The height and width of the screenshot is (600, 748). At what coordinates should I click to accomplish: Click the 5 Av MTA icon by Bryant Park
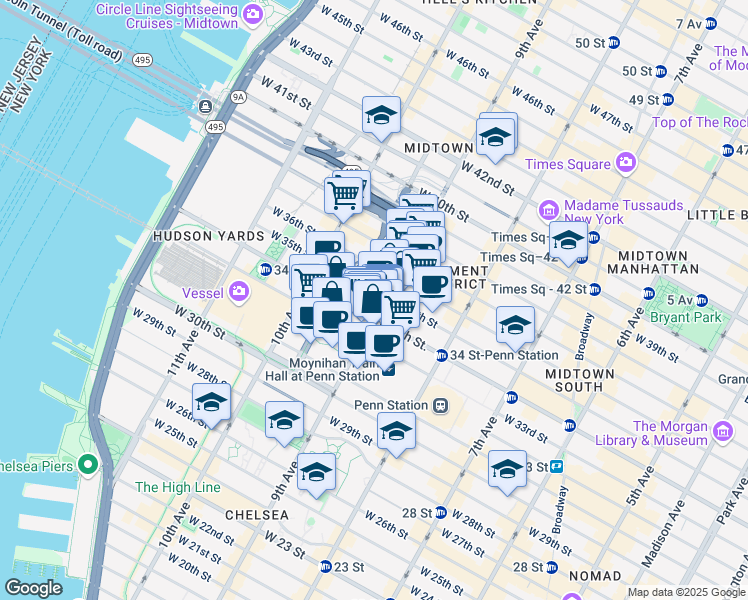[702, 300]
